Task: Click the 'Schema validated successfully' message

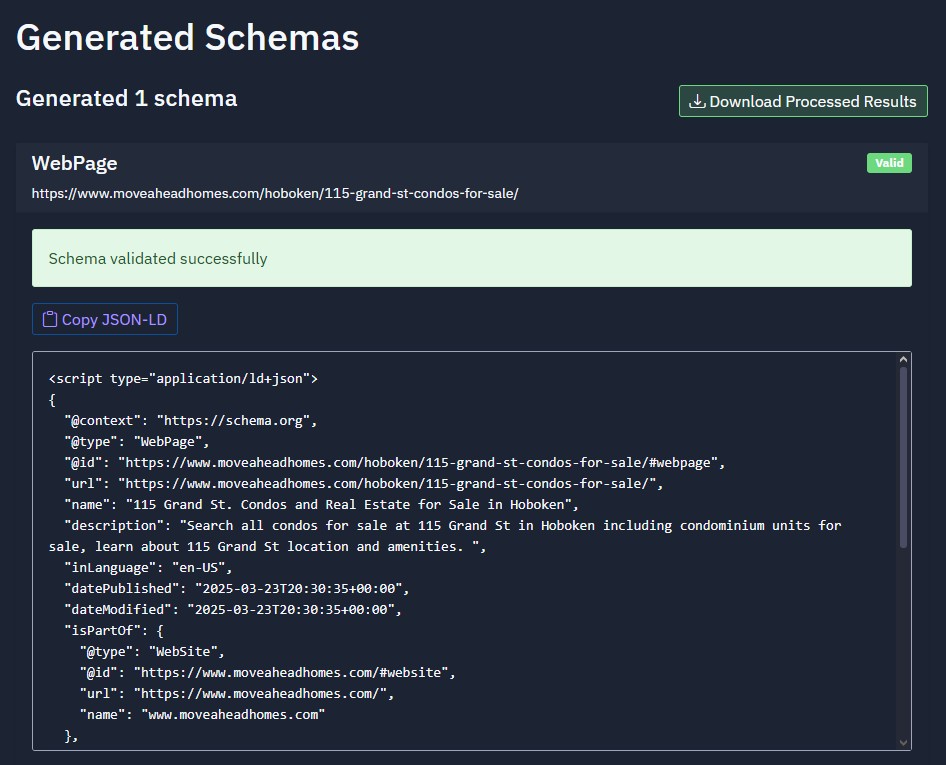Action: tap(472, 258)
